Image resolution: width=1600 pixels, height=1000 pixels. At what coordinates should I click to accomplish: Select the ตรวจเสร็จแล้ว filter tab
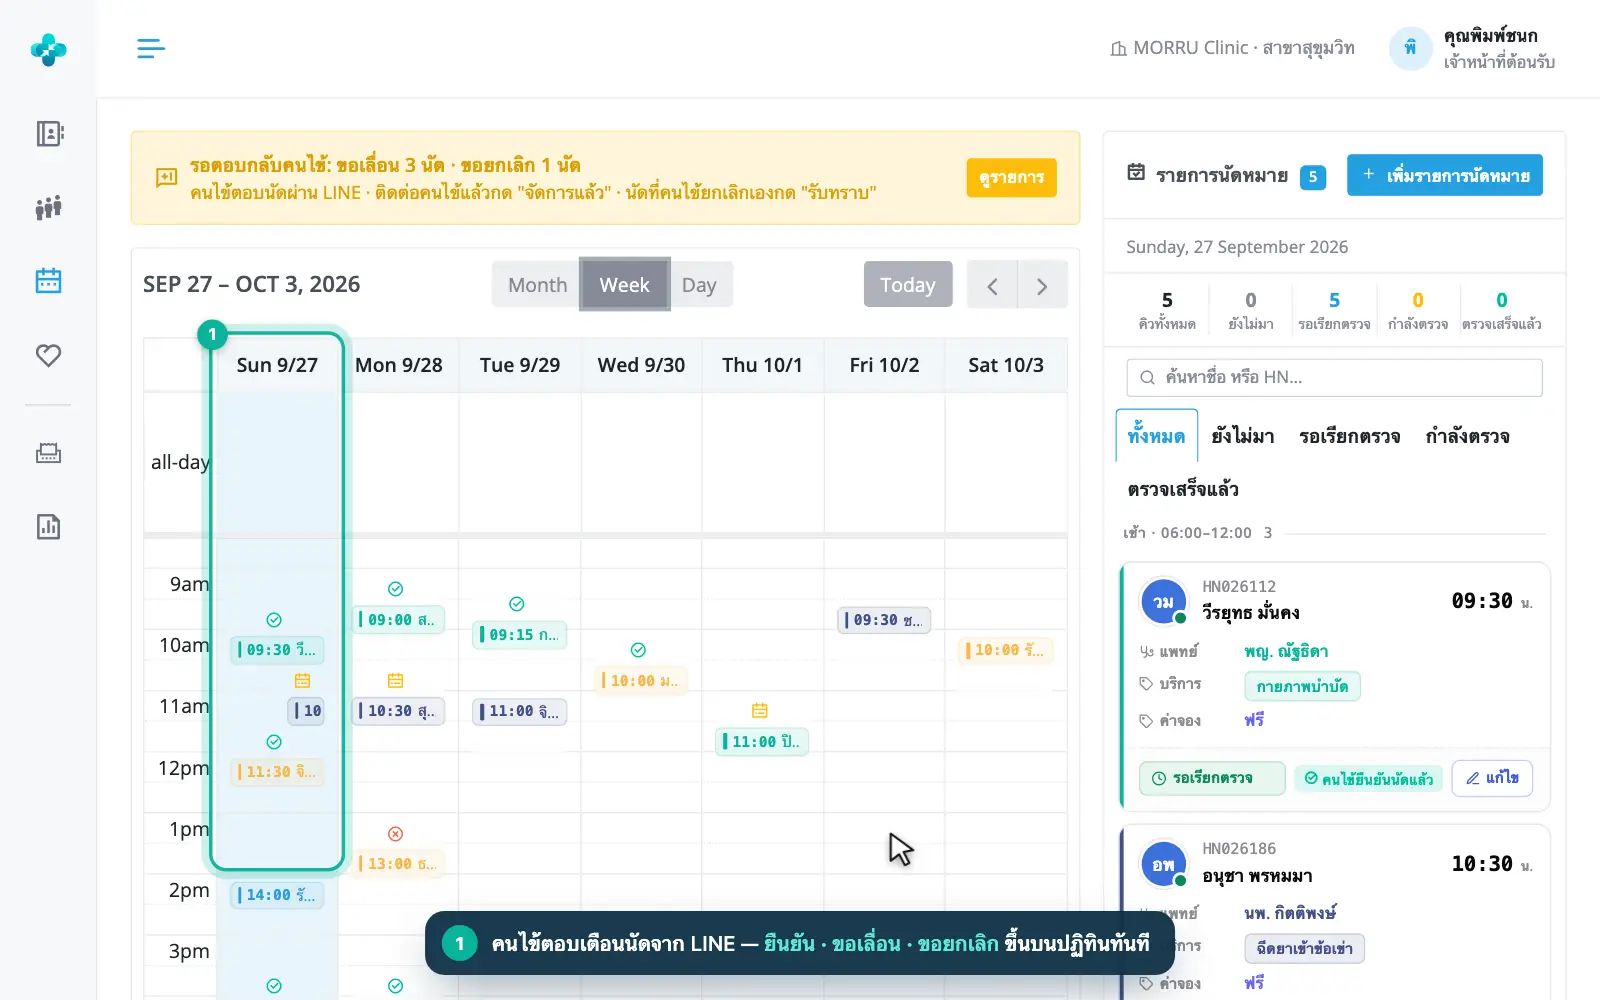click(x=1183, y=489)
